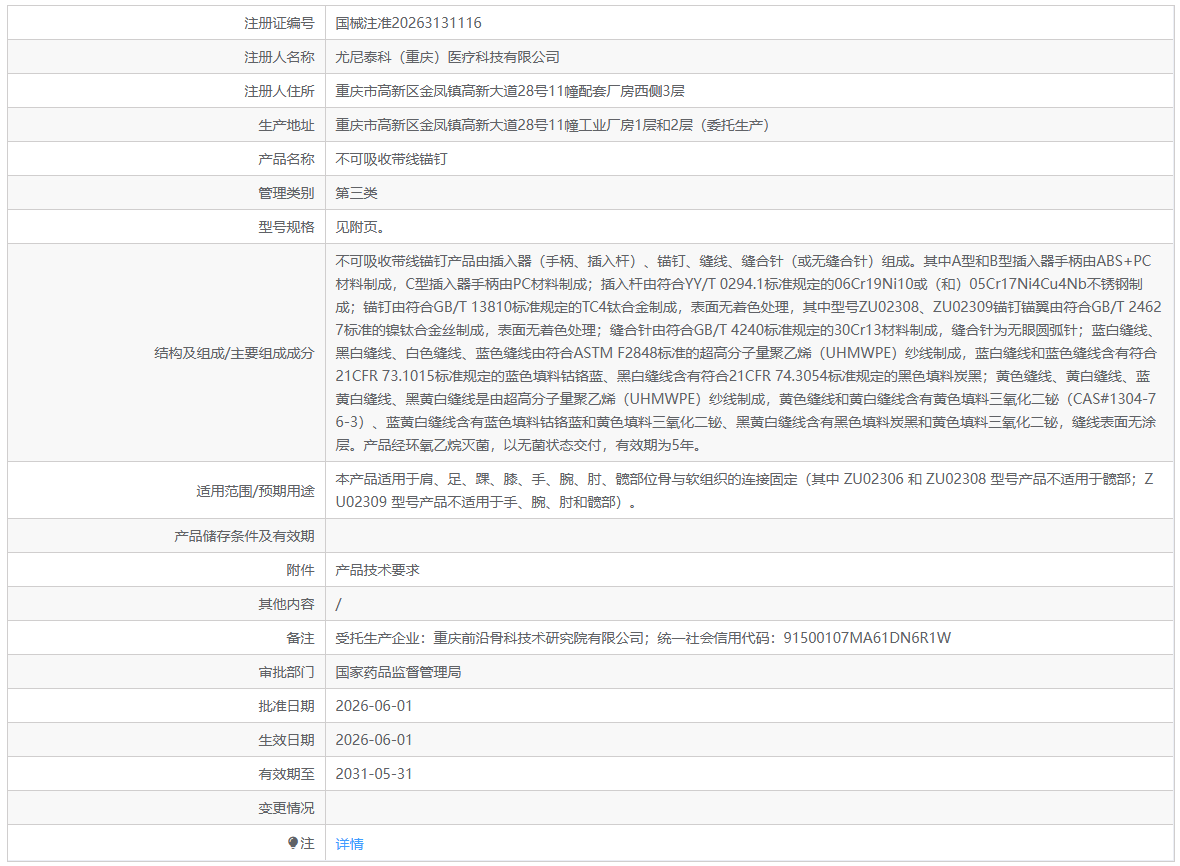Open the 详情 link in the 注 row
The height and width of the screenshot is (866, 1180).
[349, 844]
